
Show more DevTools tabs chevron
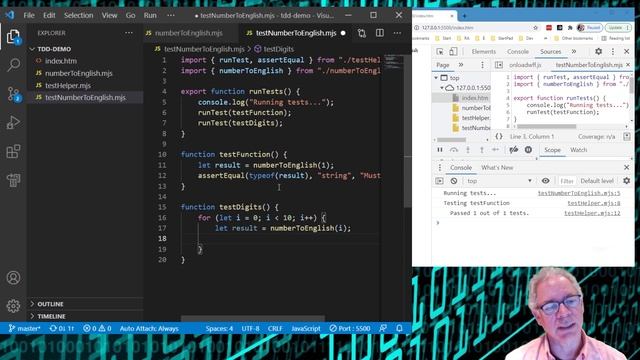pos(573,51)
